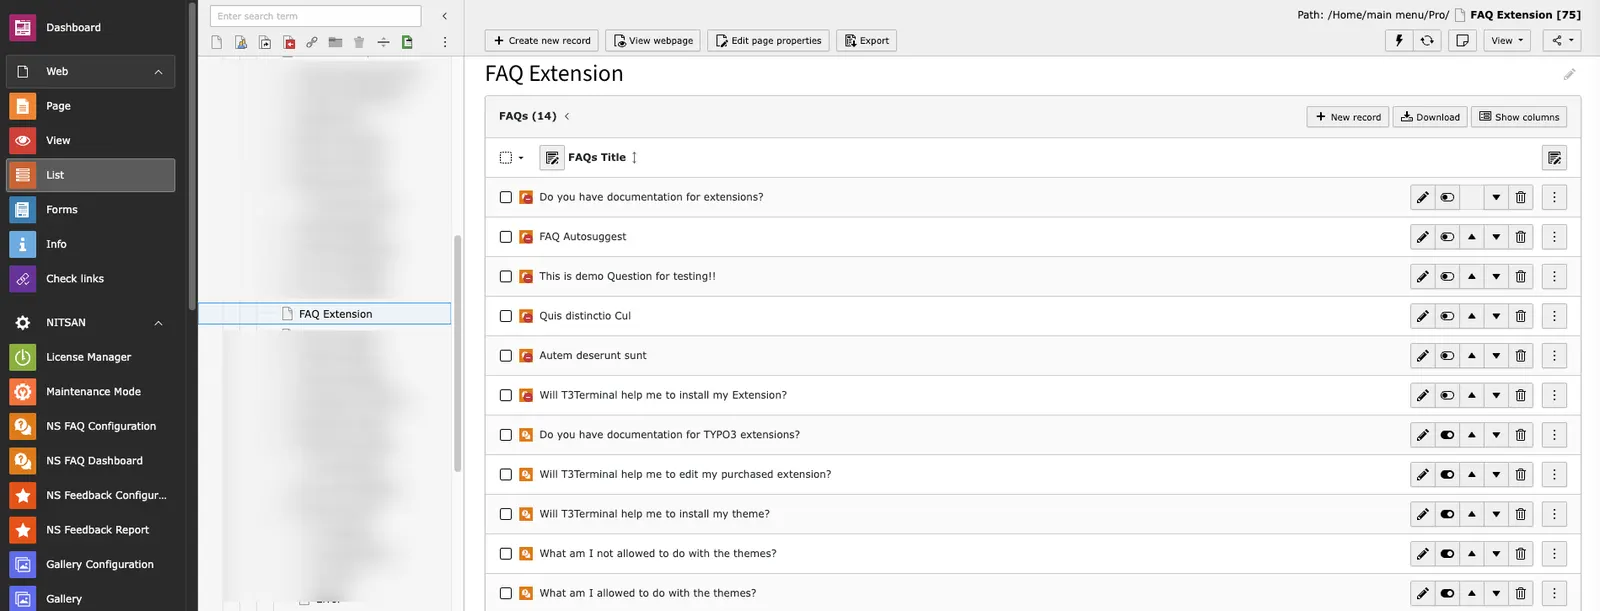Click the sticky note icon button in top bar
This screenshot has height=611, width=1600.
[x=1463, y=40]
